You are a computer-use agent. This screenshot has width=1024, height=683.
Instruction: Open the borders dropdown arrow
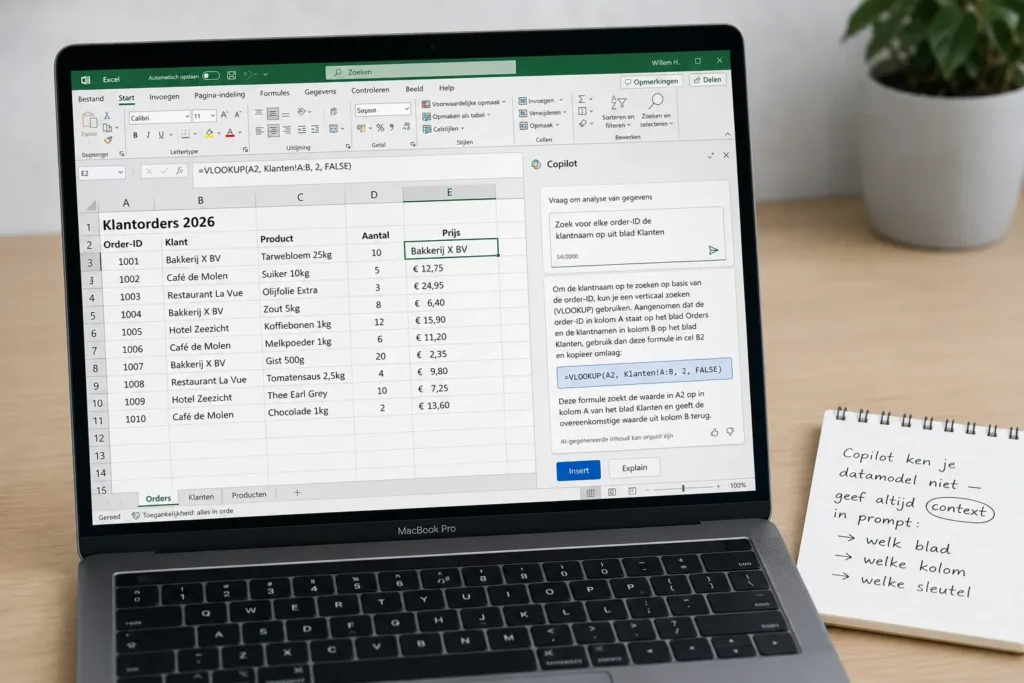click(x=195, y=134)
